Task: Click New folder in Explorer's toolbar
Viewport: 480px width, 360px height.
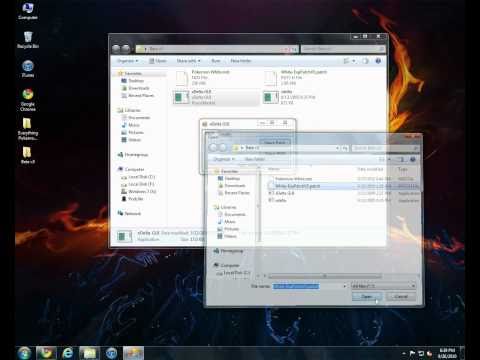Action: [240, 61]
